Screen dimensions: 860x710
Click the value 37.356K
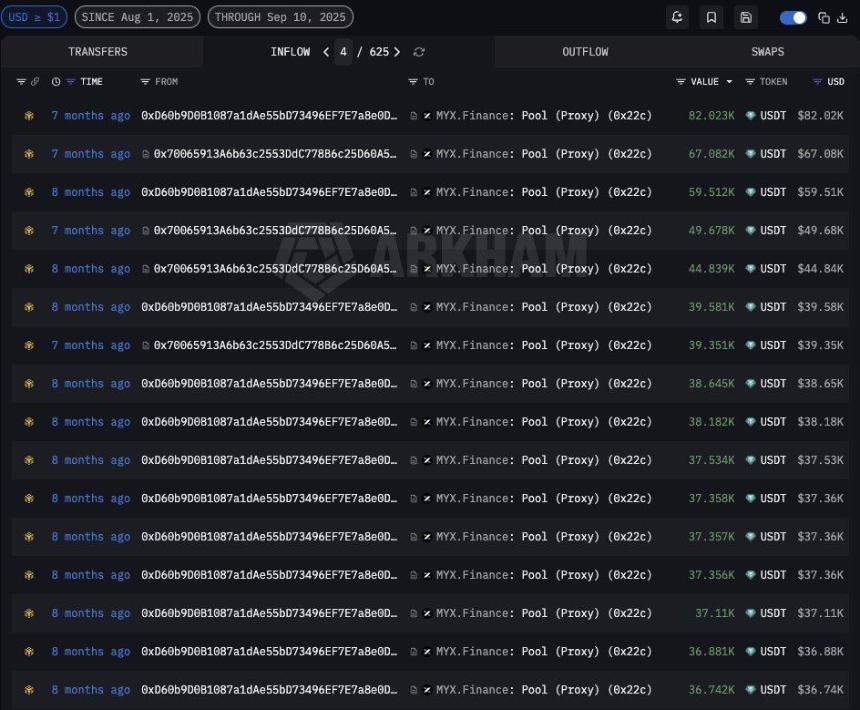click(x=711, y=575)
